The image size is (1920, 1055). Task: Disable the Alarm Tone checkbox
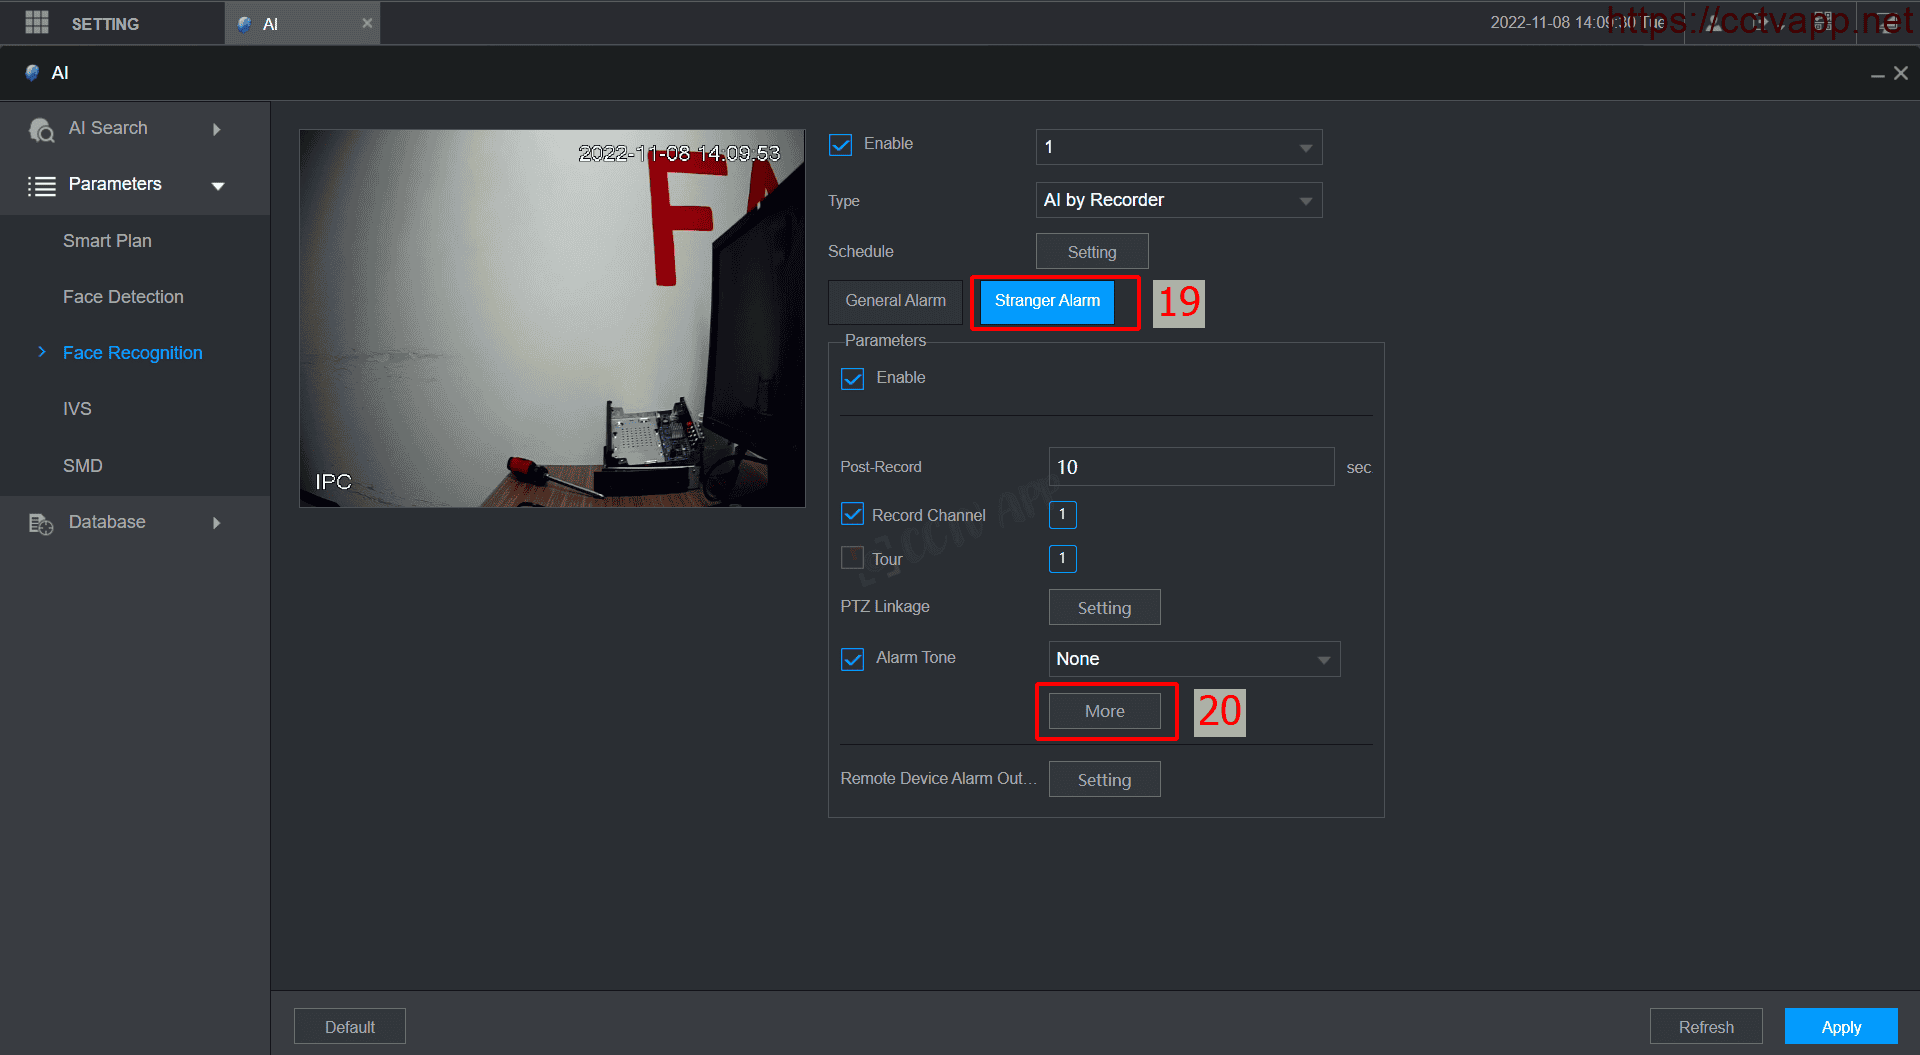pos(852,659)
